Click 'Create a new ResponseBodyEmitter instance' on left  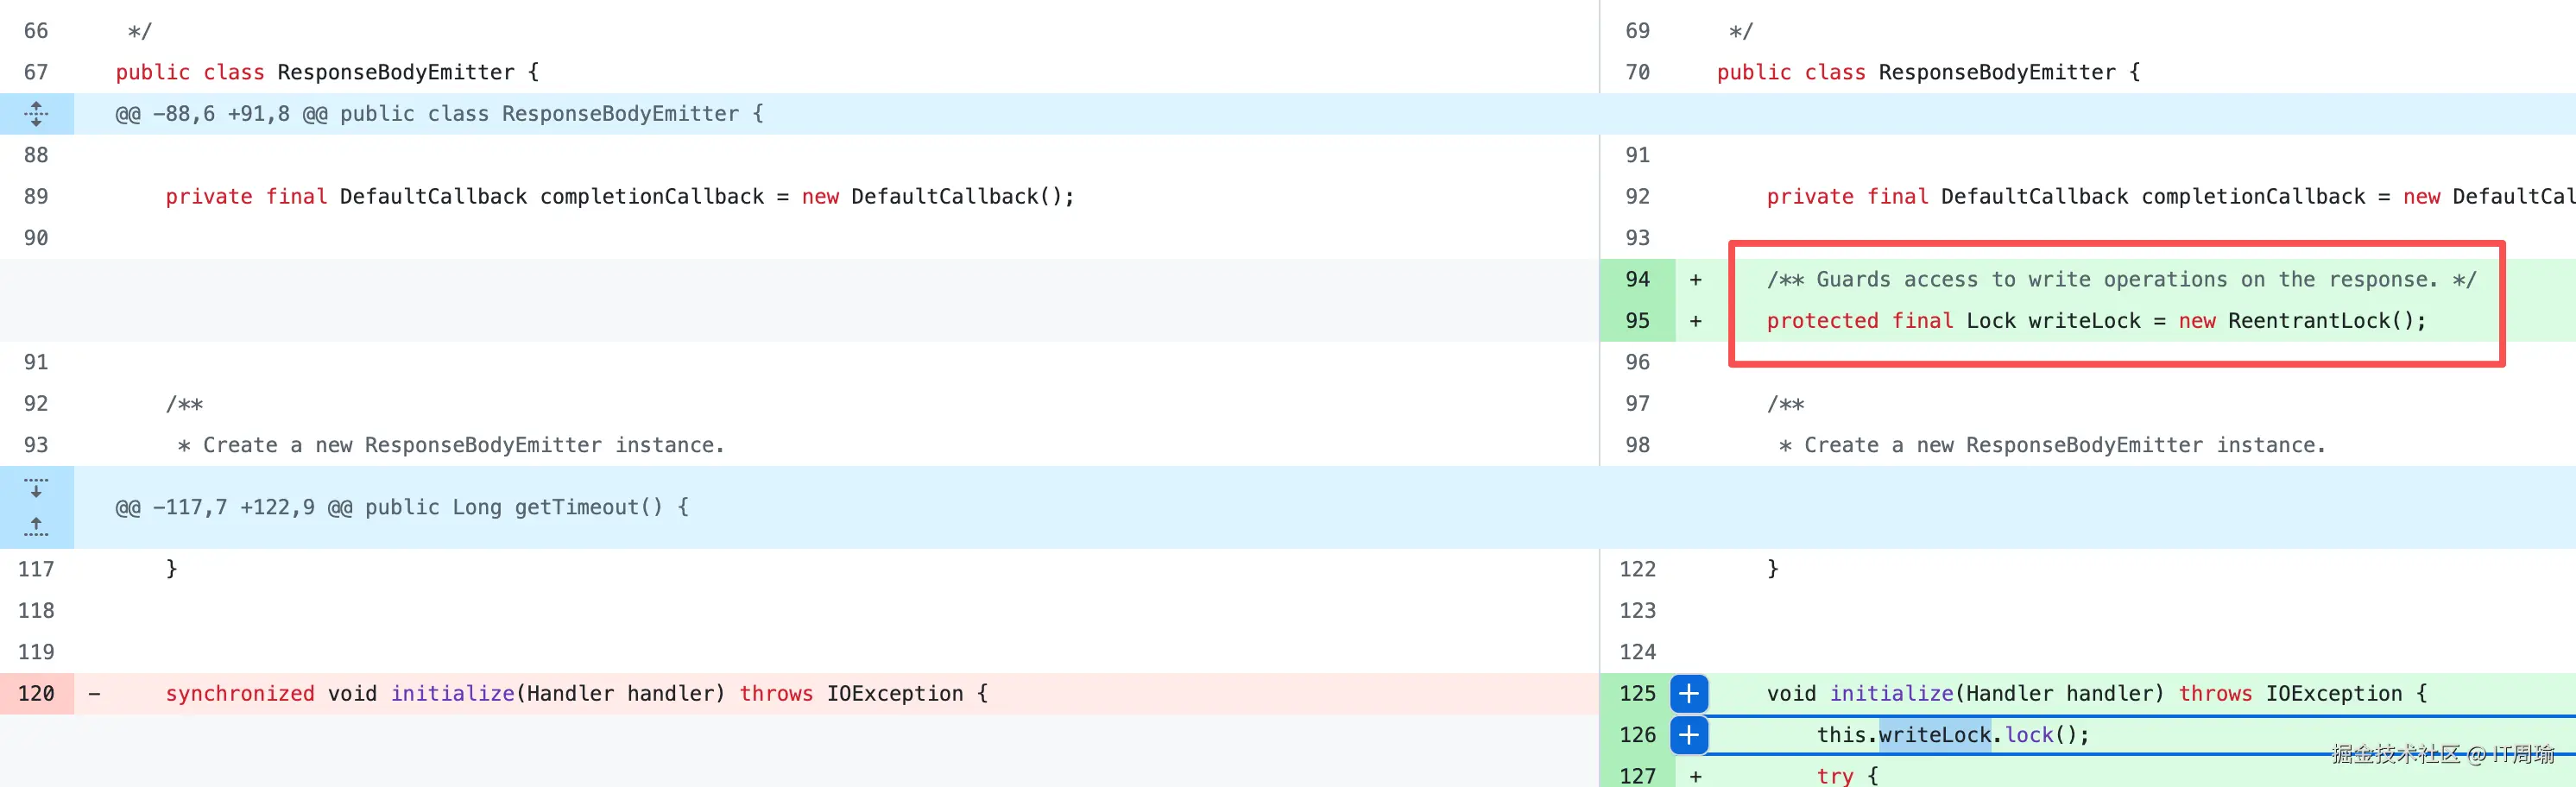coord(459,445)
